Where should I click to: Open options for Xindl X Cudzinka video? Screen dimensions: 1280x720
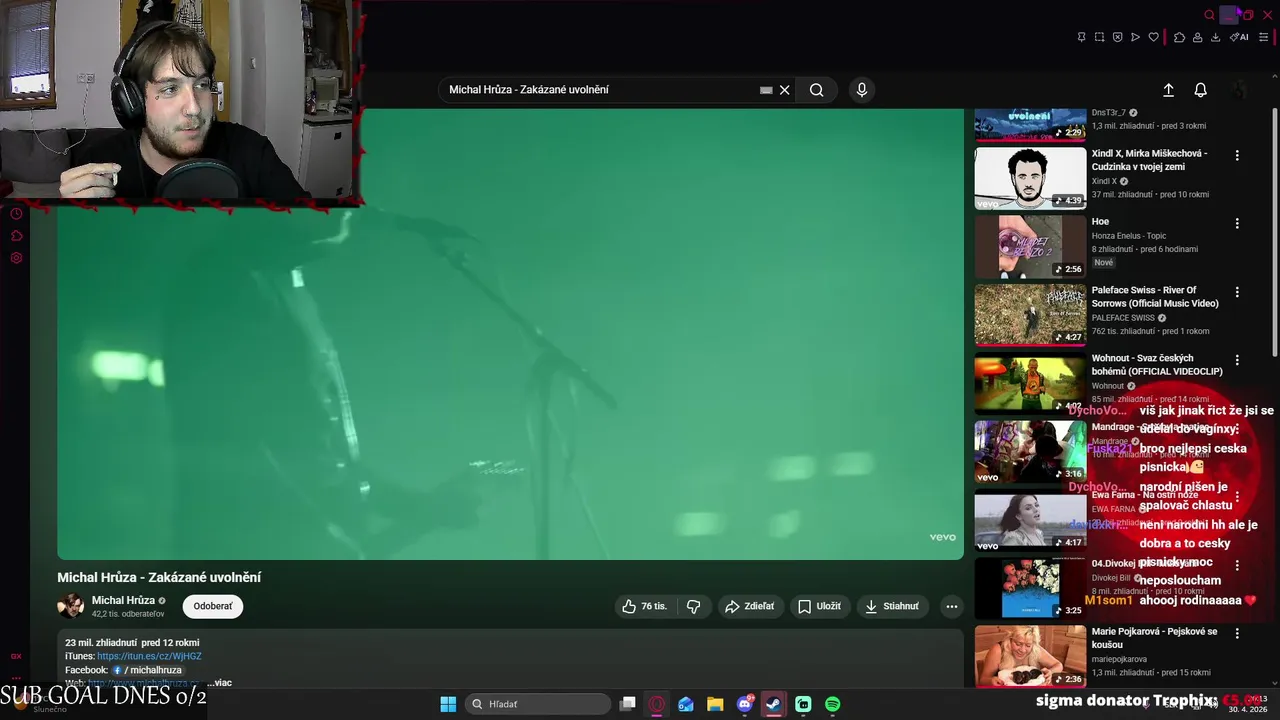tap(1237, 155)
